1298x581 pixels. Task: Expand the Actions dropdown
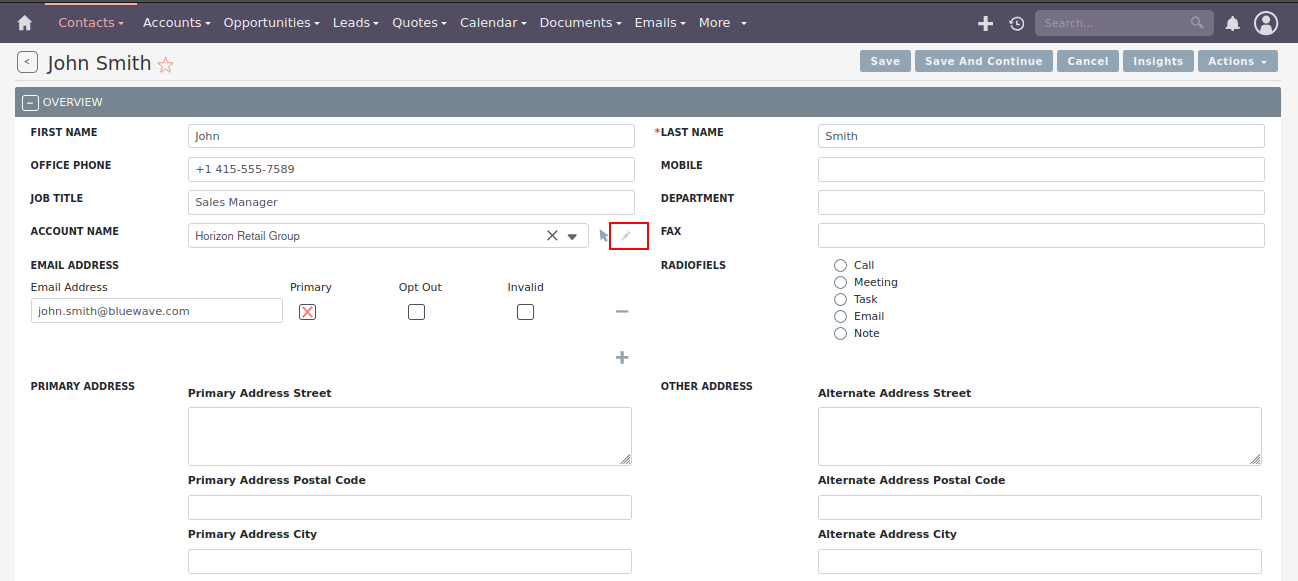(1237, 62)
